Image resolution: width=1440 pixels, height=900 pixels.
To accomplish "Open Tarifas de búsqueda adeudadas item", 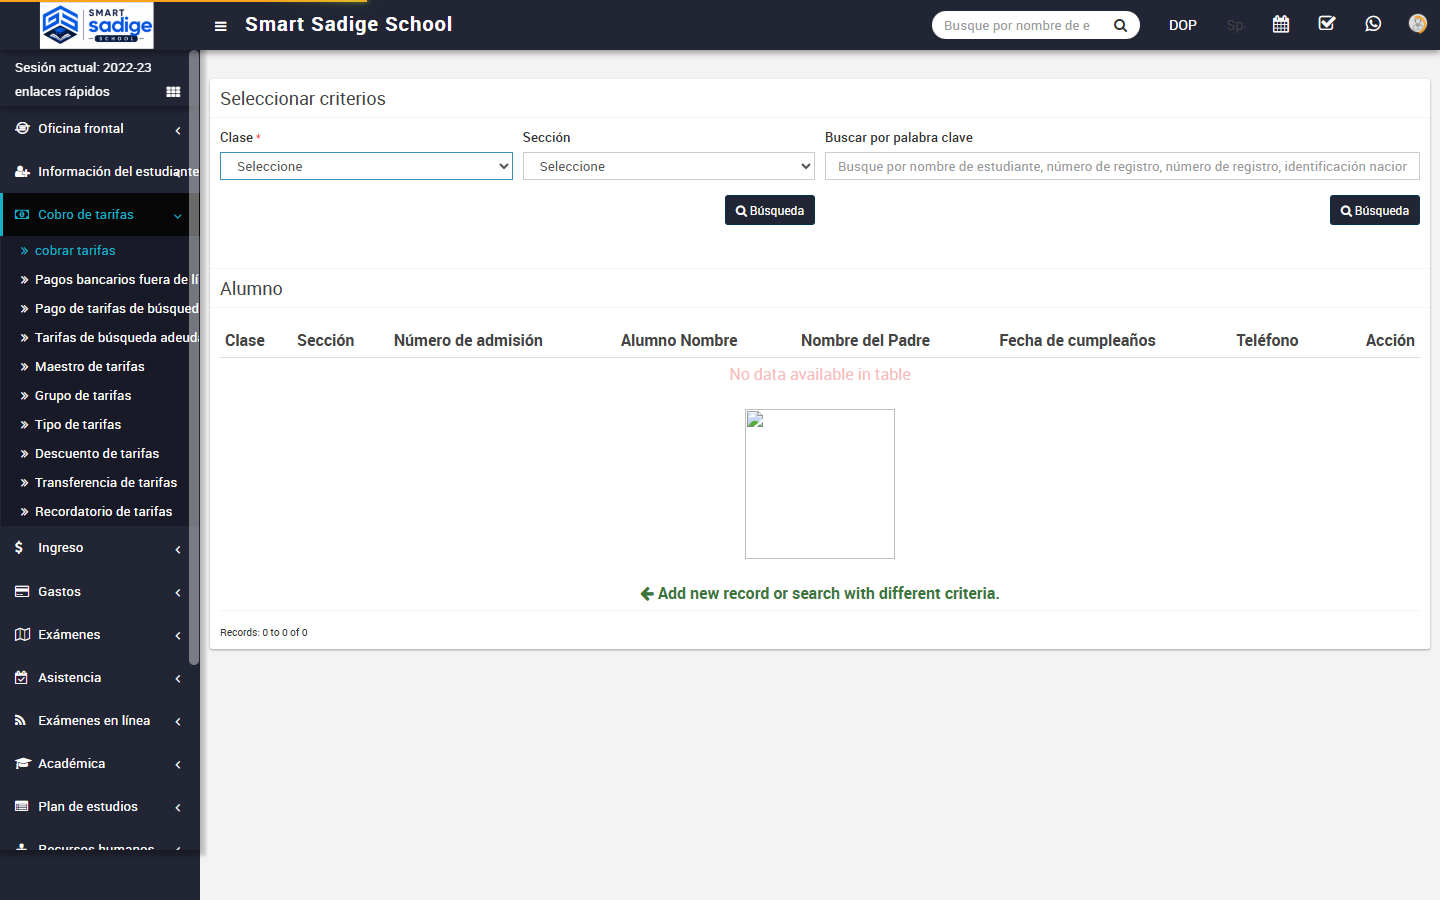I will 116,337.
